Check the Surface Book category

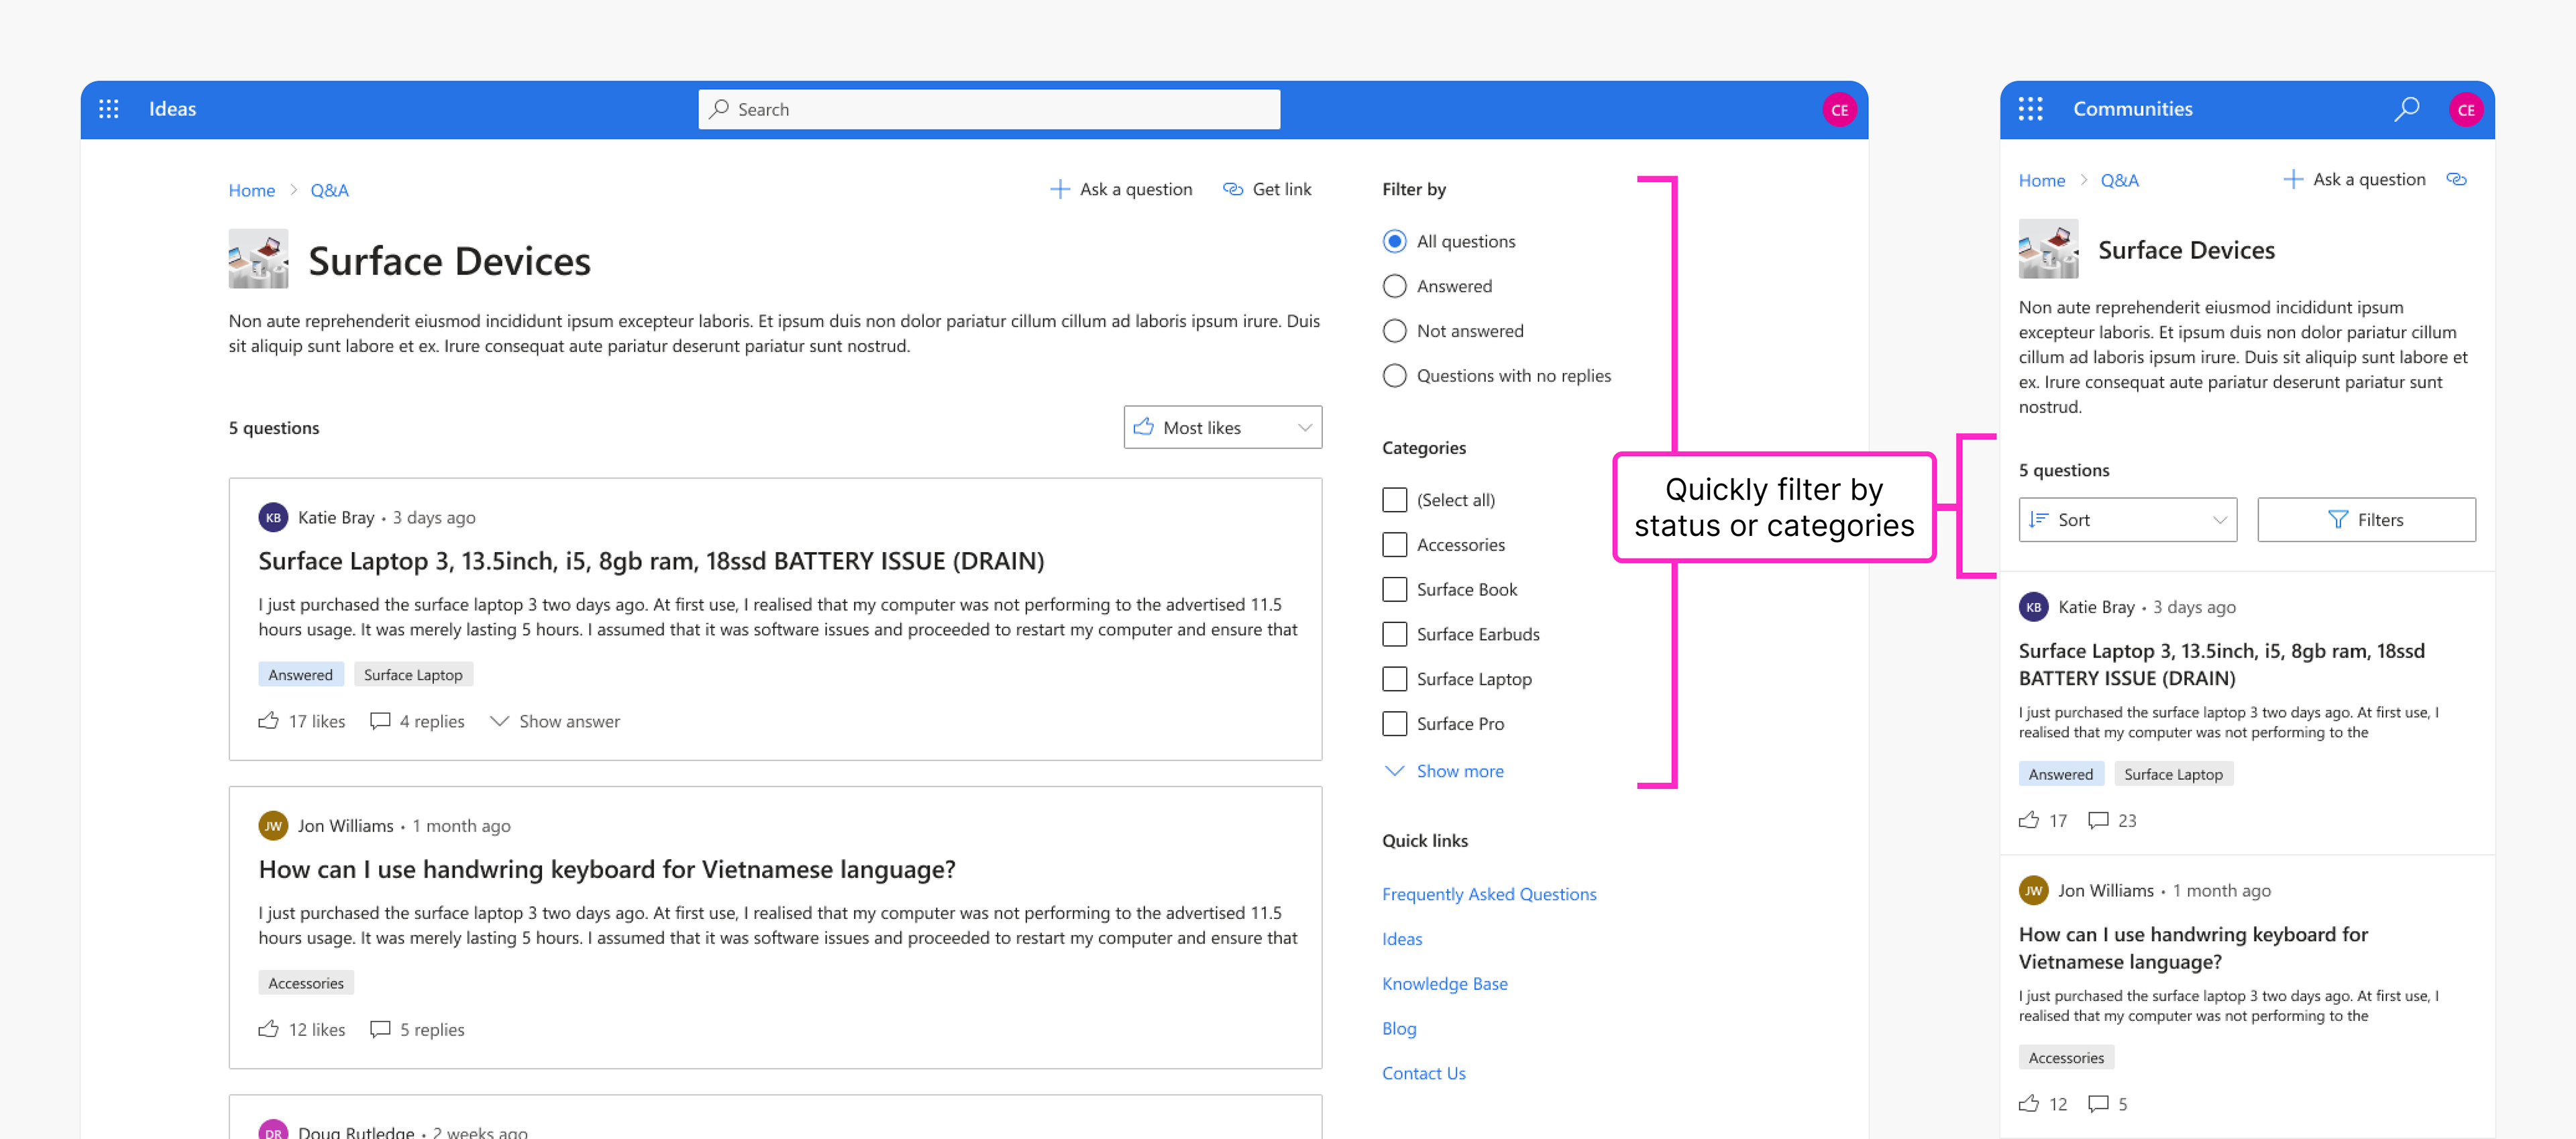pos(1394,590)
